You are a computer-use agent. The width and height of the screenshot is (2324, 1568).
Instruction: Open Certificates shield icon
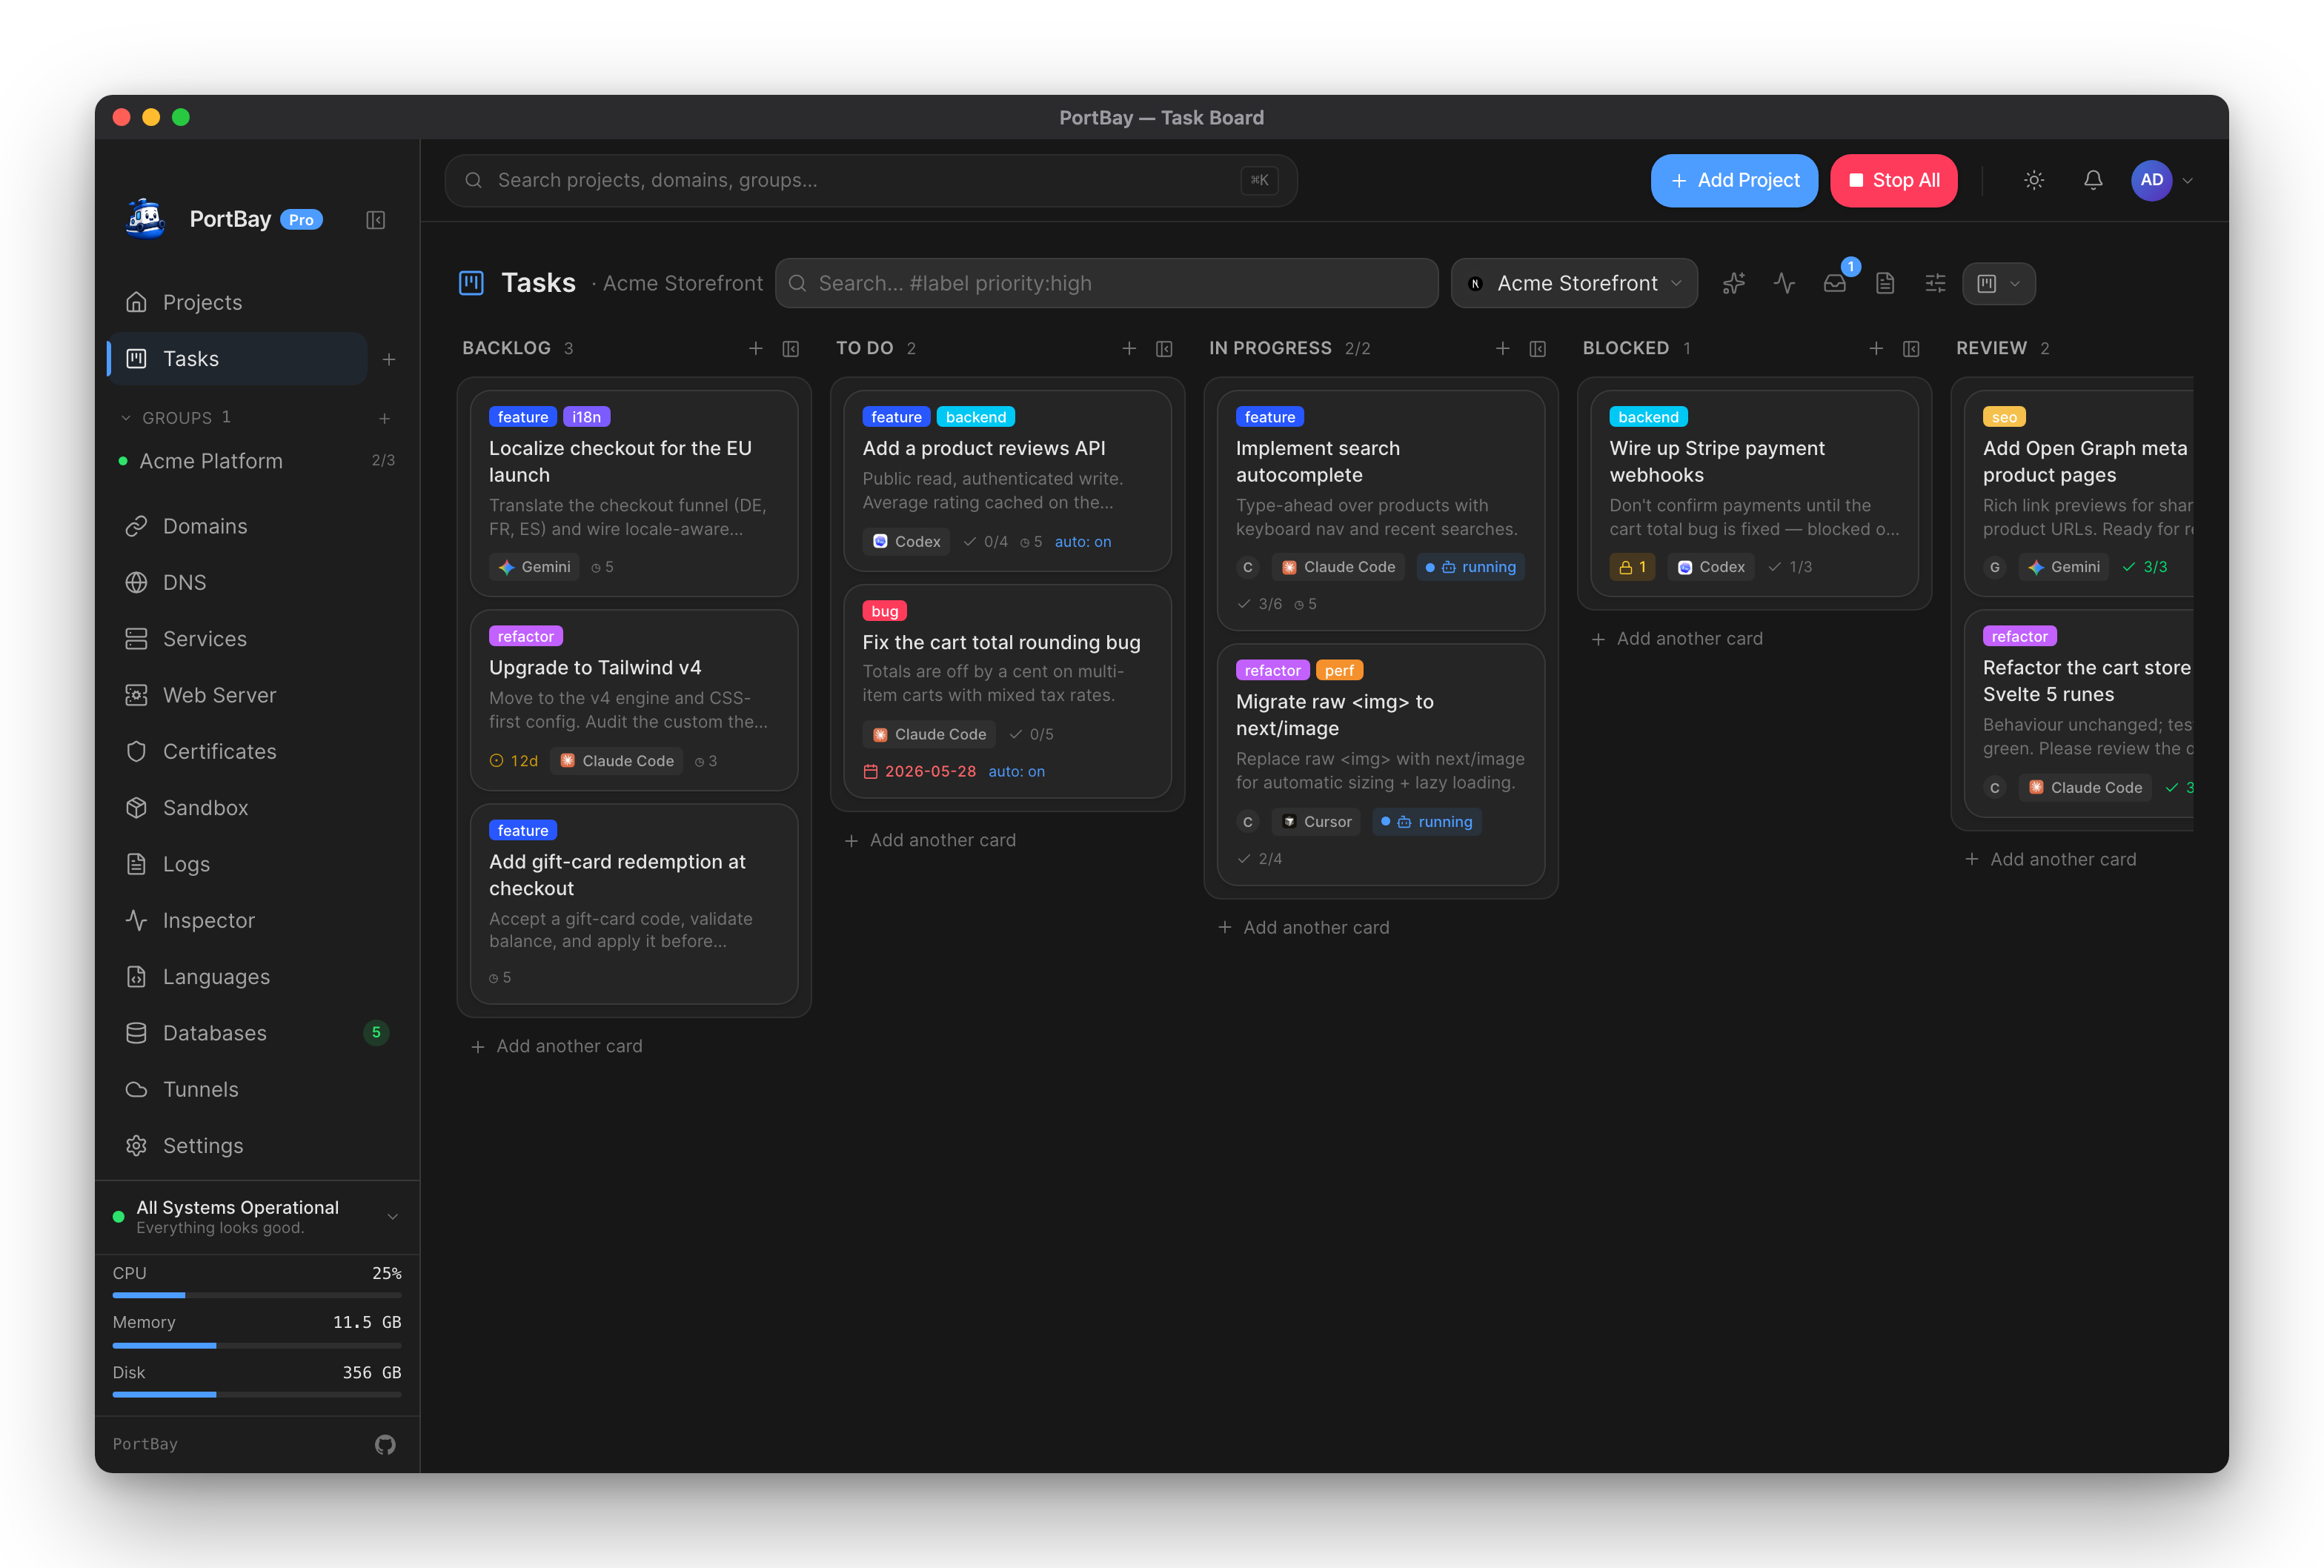[x=137, y=751]
